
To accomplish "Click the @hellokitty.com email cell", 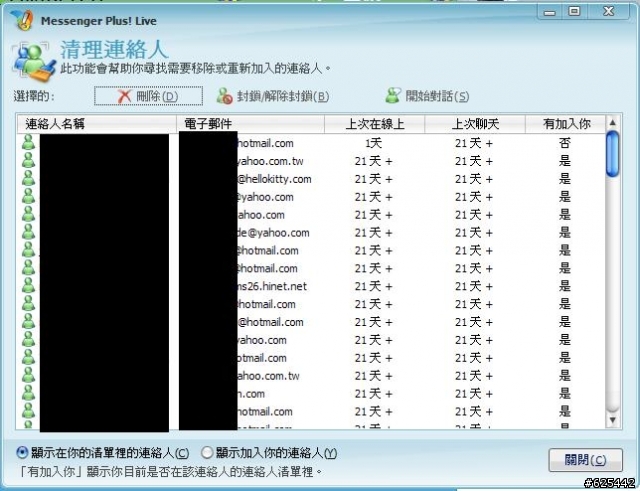I will point(274,179).
